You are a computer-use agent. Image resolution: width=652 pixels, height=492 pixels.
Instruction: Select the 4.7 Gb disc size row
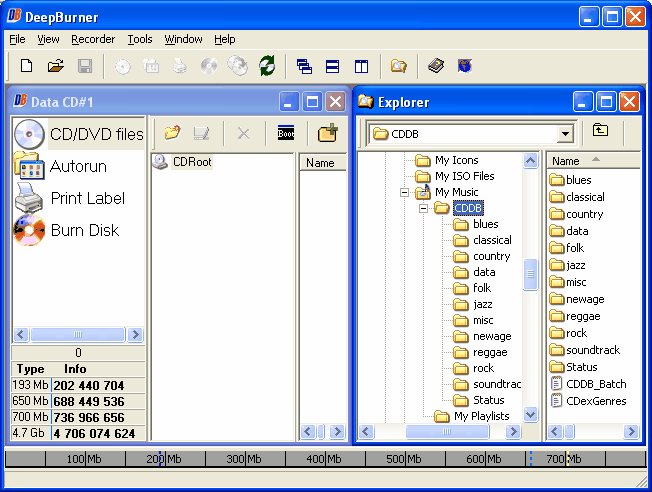coord(78,433)
